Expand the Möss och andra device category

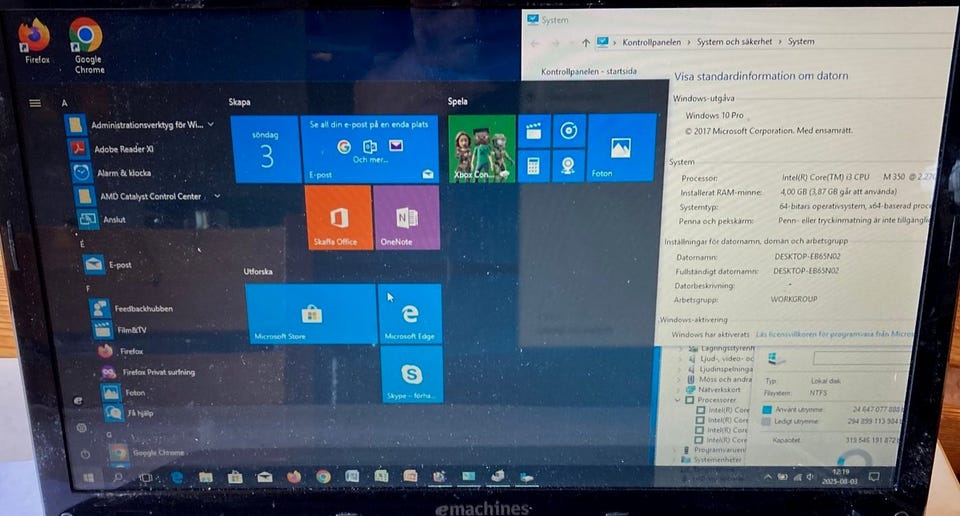point(680,380)
